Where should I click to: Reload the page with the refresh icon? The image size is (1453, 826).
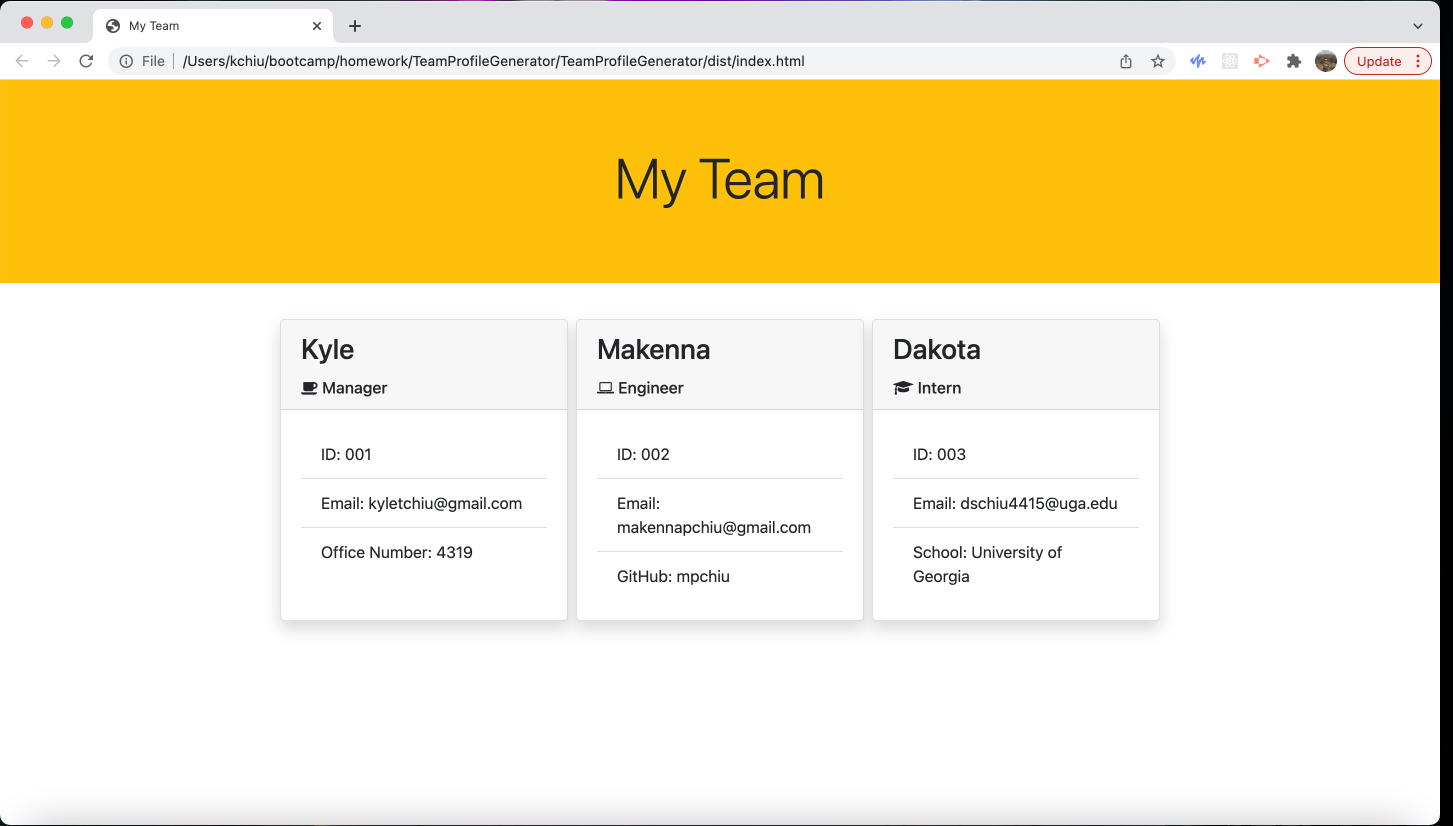(86, 61)
